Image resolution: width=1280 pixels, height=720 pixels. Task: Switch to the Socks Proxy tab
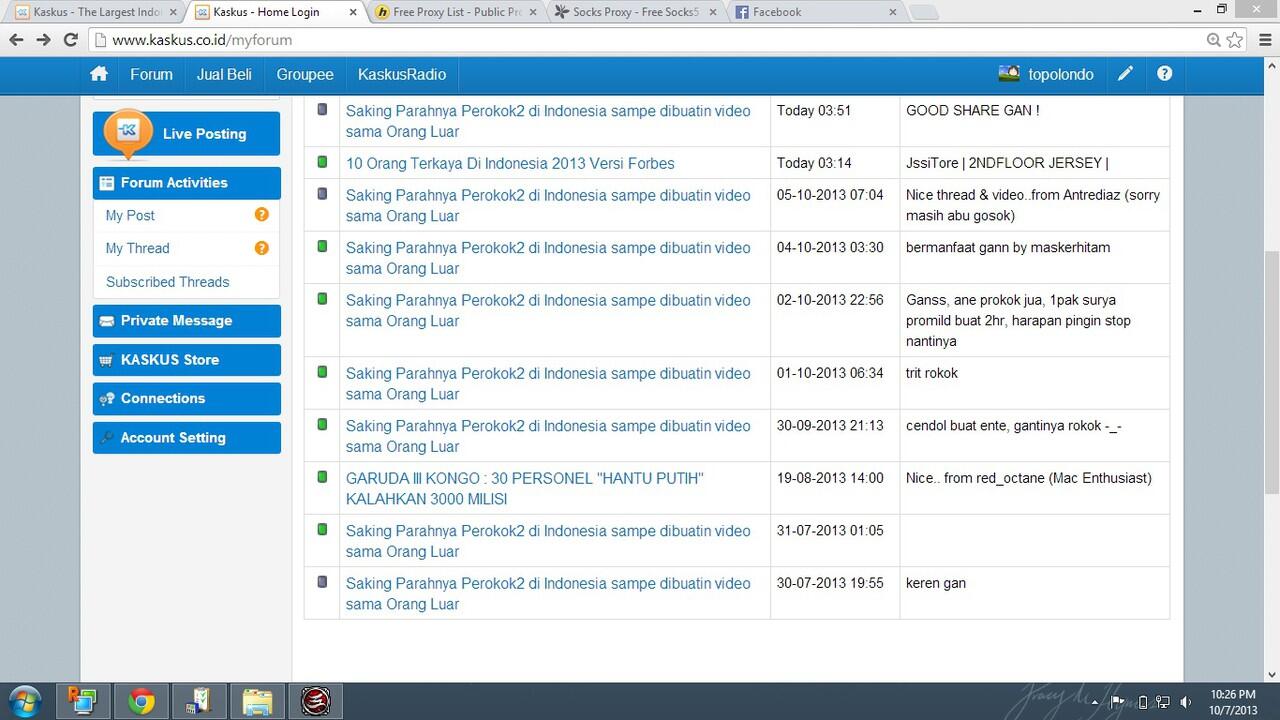(x=636, y=12)
